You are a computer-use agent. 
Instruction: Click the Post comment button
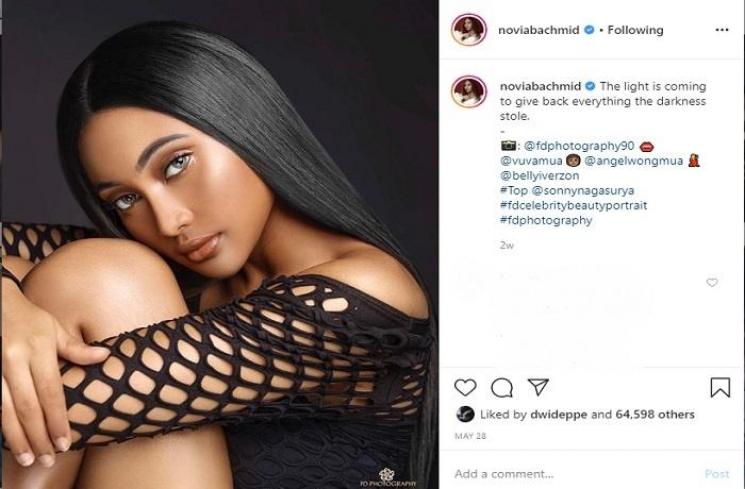coord(717,474)
